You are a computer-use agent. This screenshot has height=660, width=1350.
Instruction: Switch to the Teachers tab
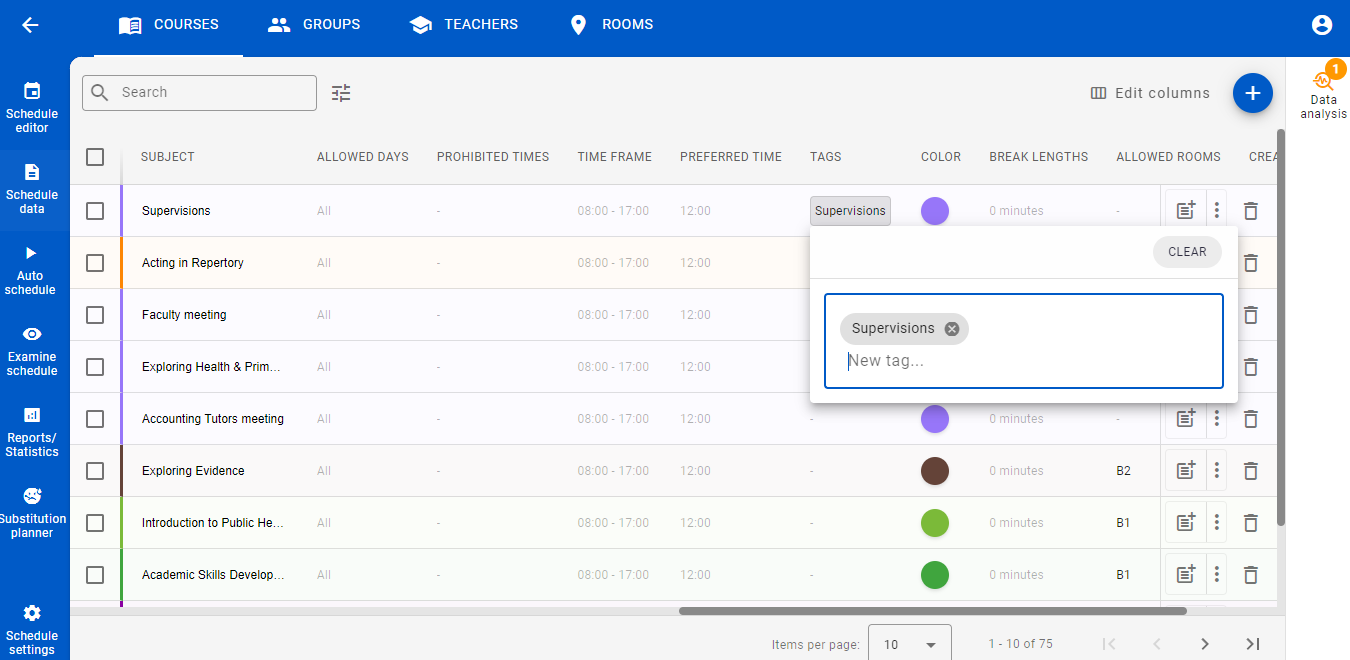(463, 25)
